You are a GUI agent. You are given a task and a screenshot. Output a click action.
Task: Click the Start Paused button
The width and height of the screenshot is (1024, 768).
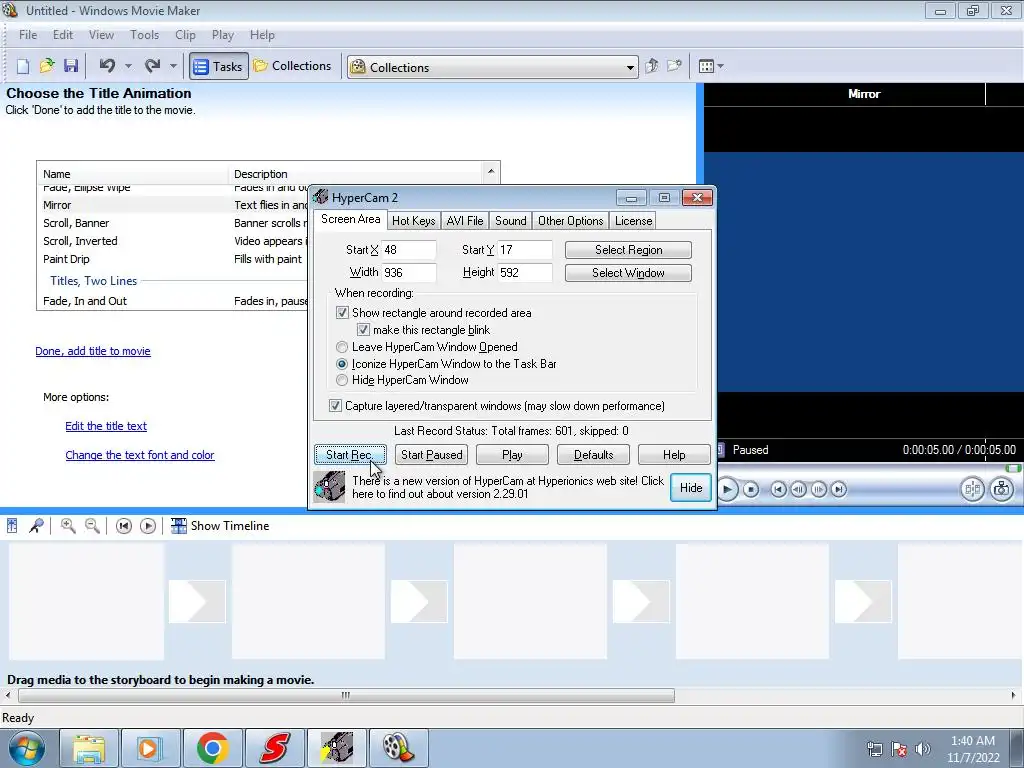pyautogui.click(x=432, y=455)
